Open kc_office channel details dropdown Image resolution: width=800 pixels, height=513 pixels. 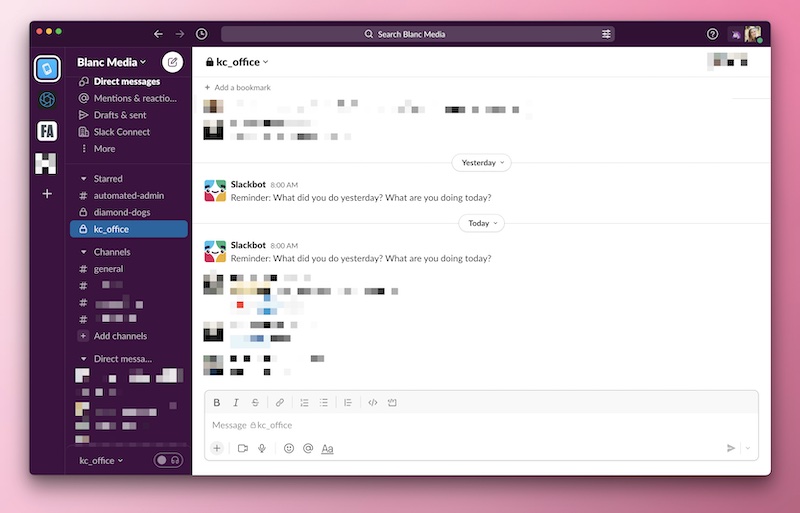pyautogui.click(x=237, y=62)
